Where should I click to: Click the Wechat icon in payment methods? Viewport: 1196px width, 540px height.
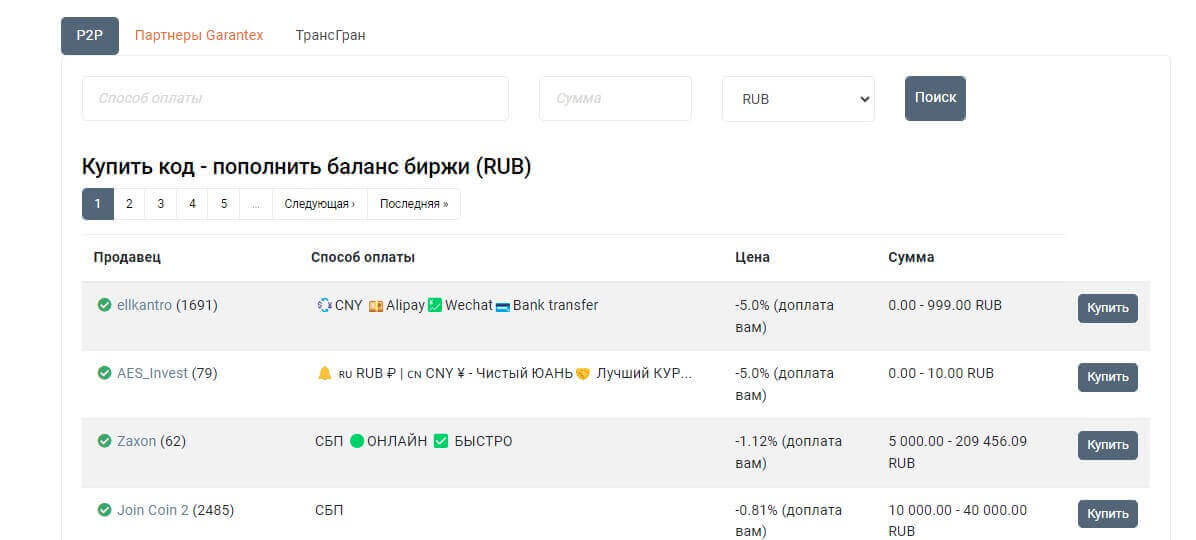(435, 305)
